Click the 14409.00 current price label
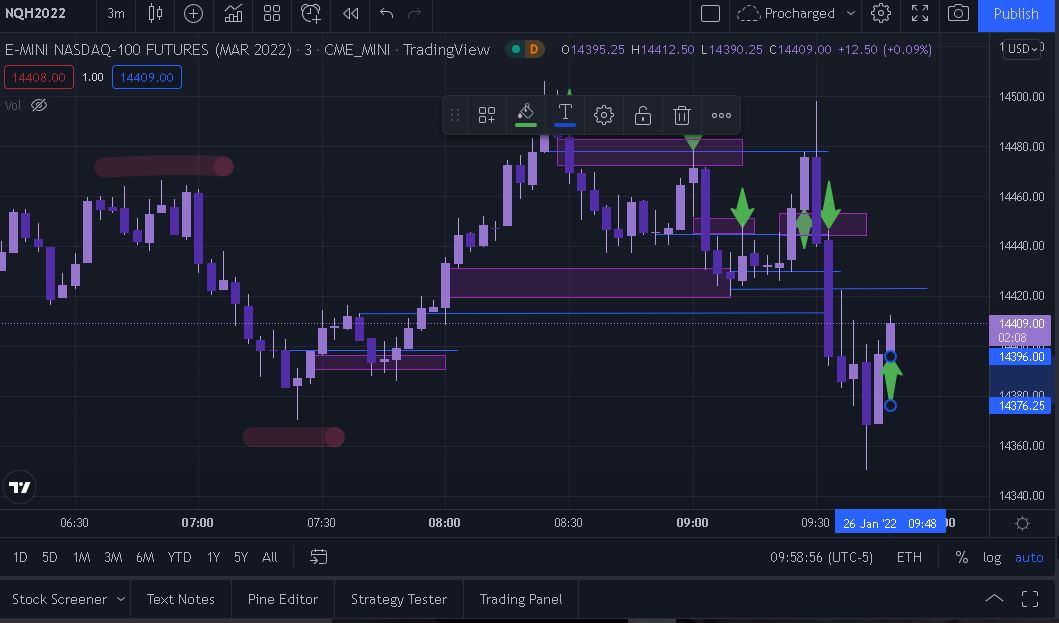The height and width of the screenshot is (623, 1059). pos(1021,330)
